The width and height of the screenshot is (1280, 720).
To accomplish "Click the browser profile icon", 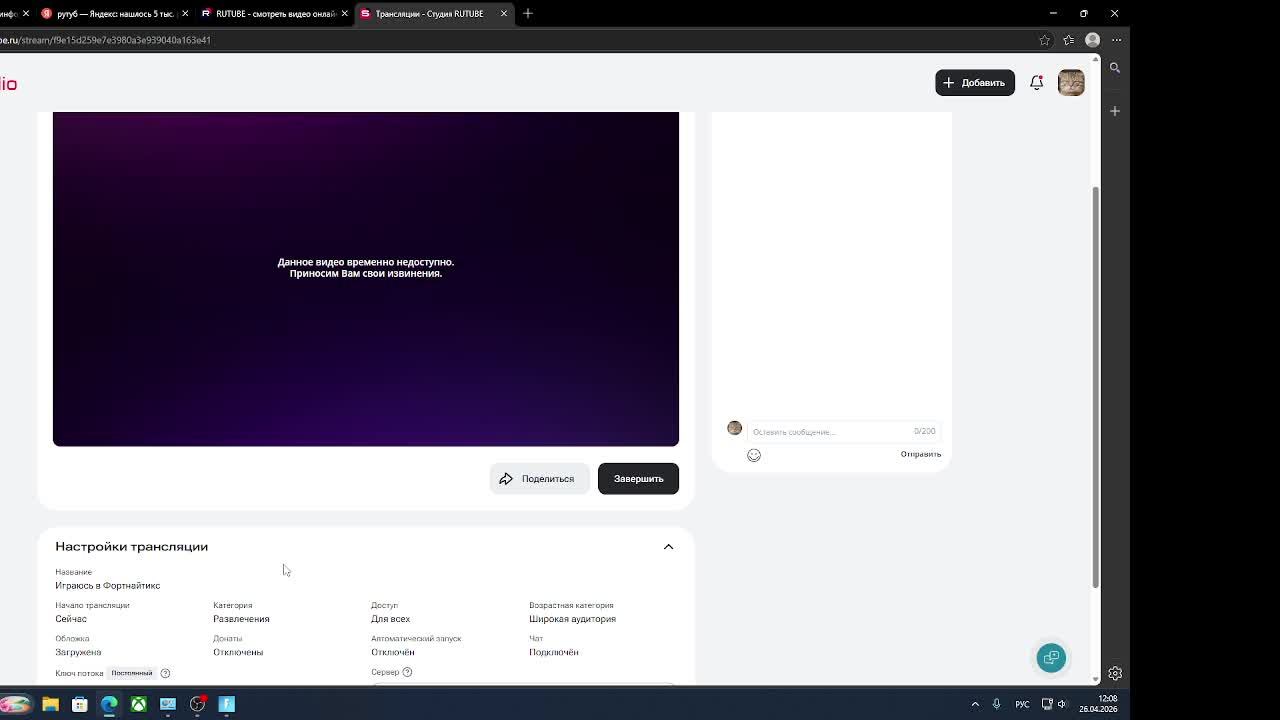I will click(1093, 40).
